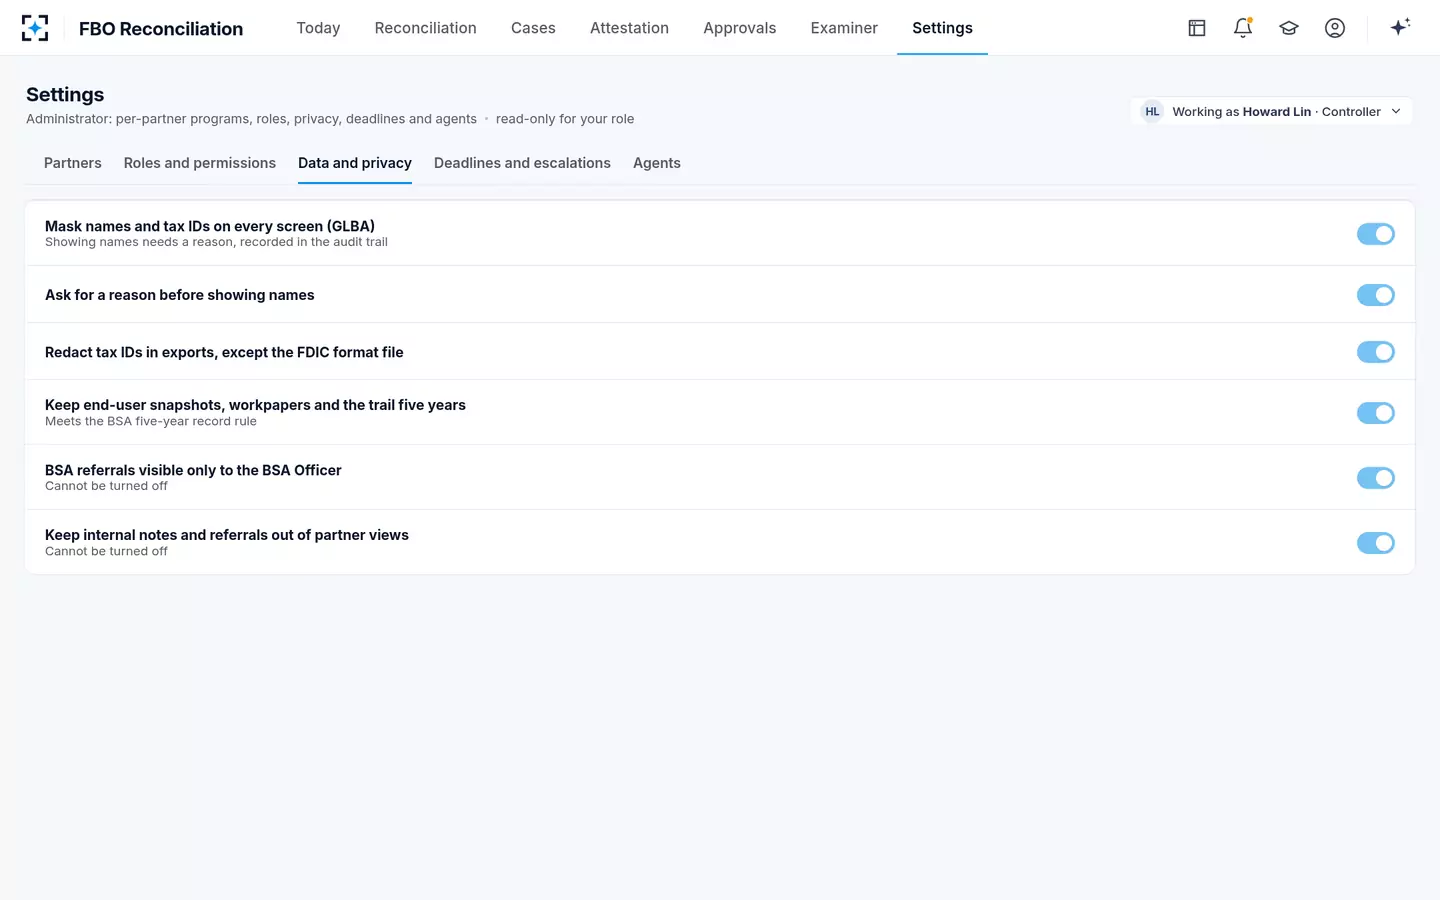This screenshot has width=1440, height=900.
Task: Go to the Today tab
Action: [318, 28]
